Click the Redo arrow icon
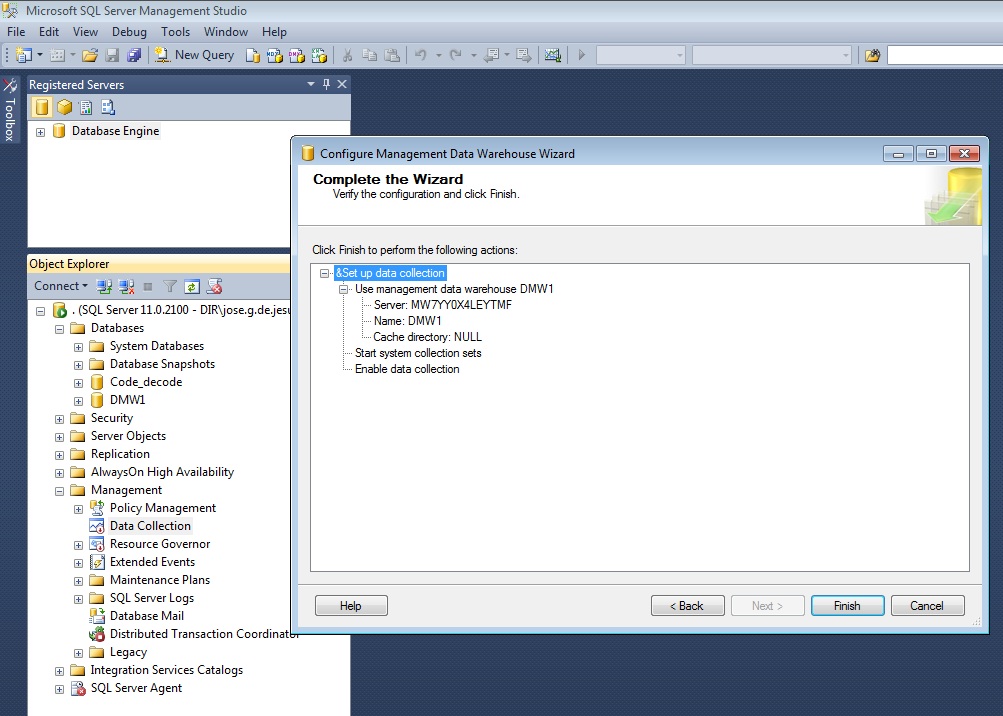 click(x=455, y=55)
